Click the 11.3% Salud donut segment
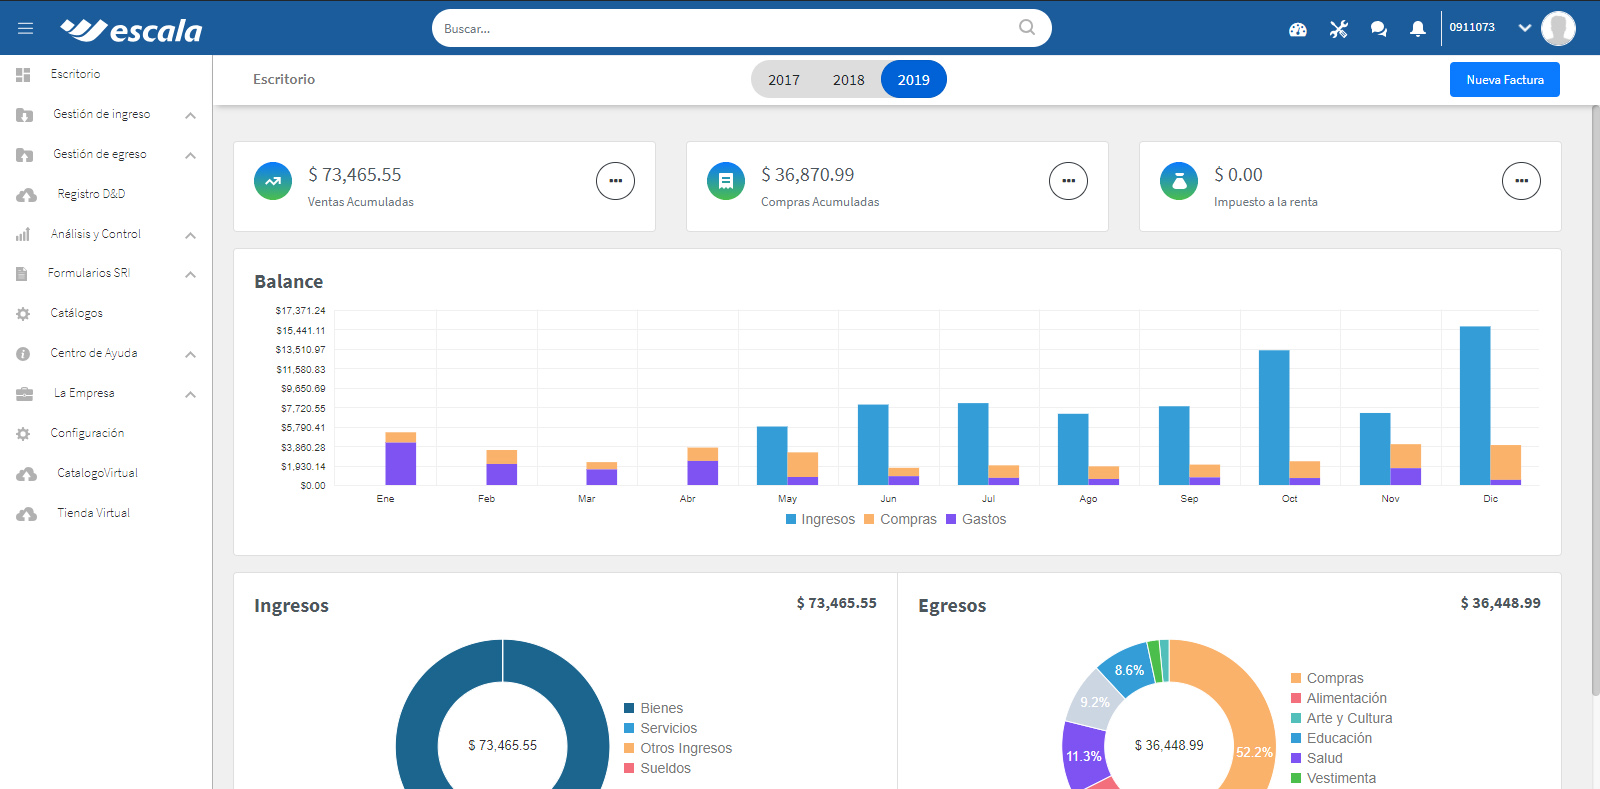 click(x=1083, y=756)
